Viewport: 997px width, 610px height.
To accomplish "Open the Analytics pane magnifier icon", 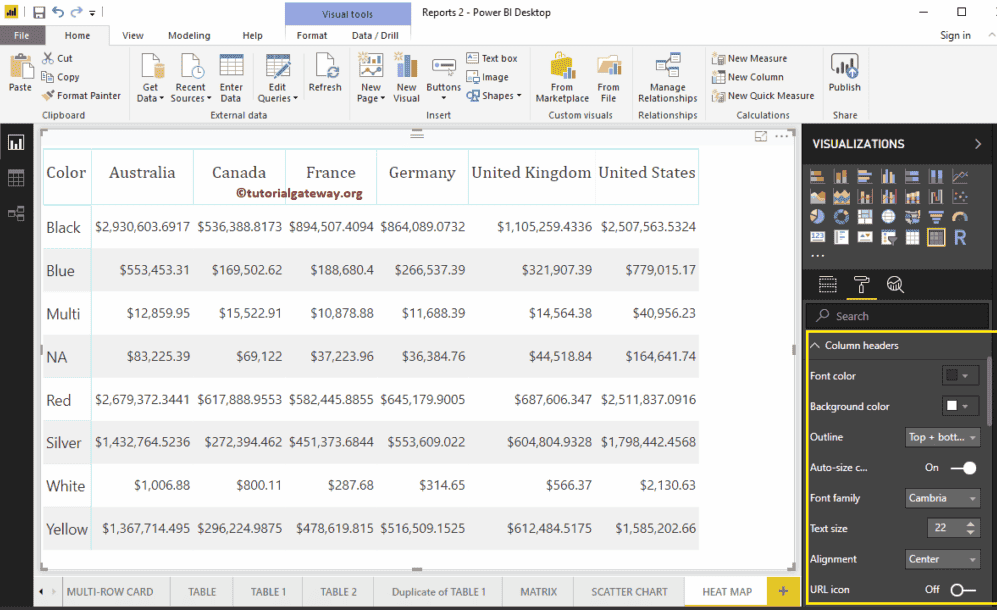I will click(897, 285).
